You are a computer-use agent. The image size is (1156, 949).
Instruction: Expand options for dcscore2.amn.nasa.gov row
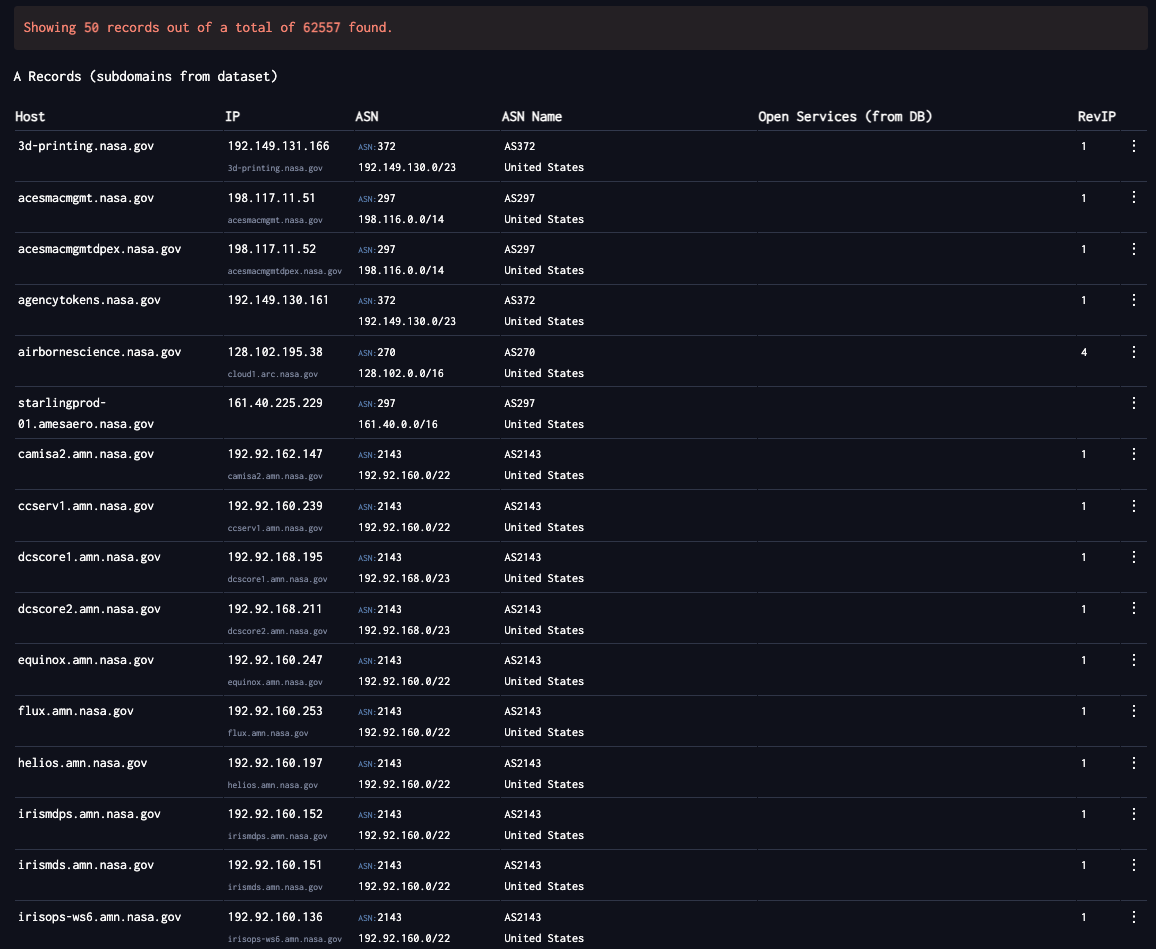(x=1133, y=609)
